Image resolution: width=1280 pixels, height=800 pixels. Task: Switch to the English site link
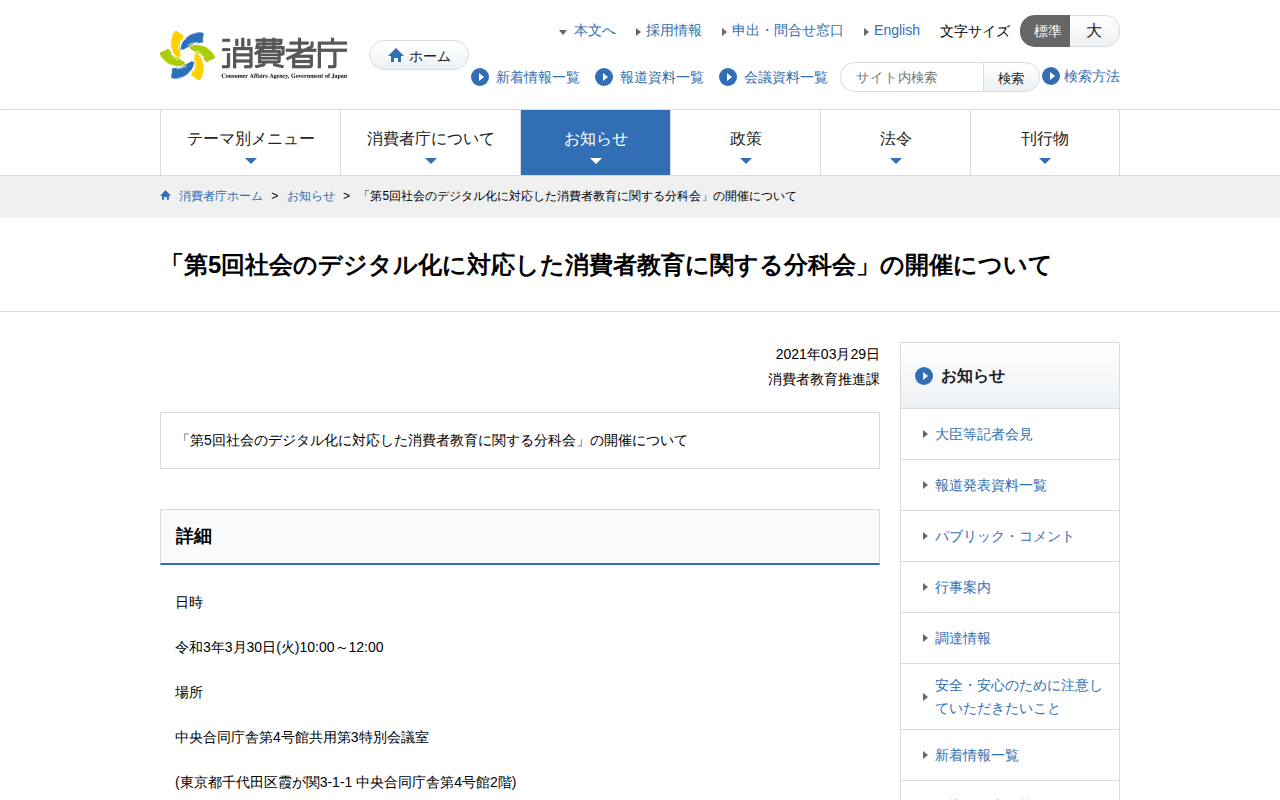coord(897,31)
